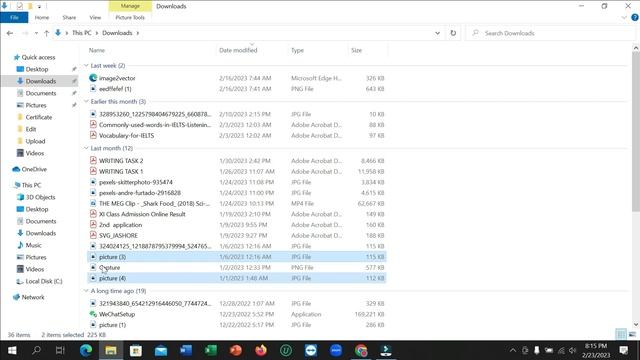Switch to Details view layout icon
This screenshot has width=640, height=360.
[x=621, y=334]
